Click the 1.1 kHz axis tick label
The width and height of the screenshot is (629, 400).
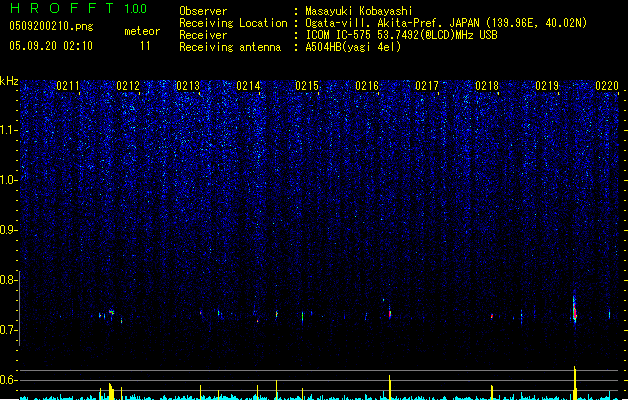[x=9, y=130]
